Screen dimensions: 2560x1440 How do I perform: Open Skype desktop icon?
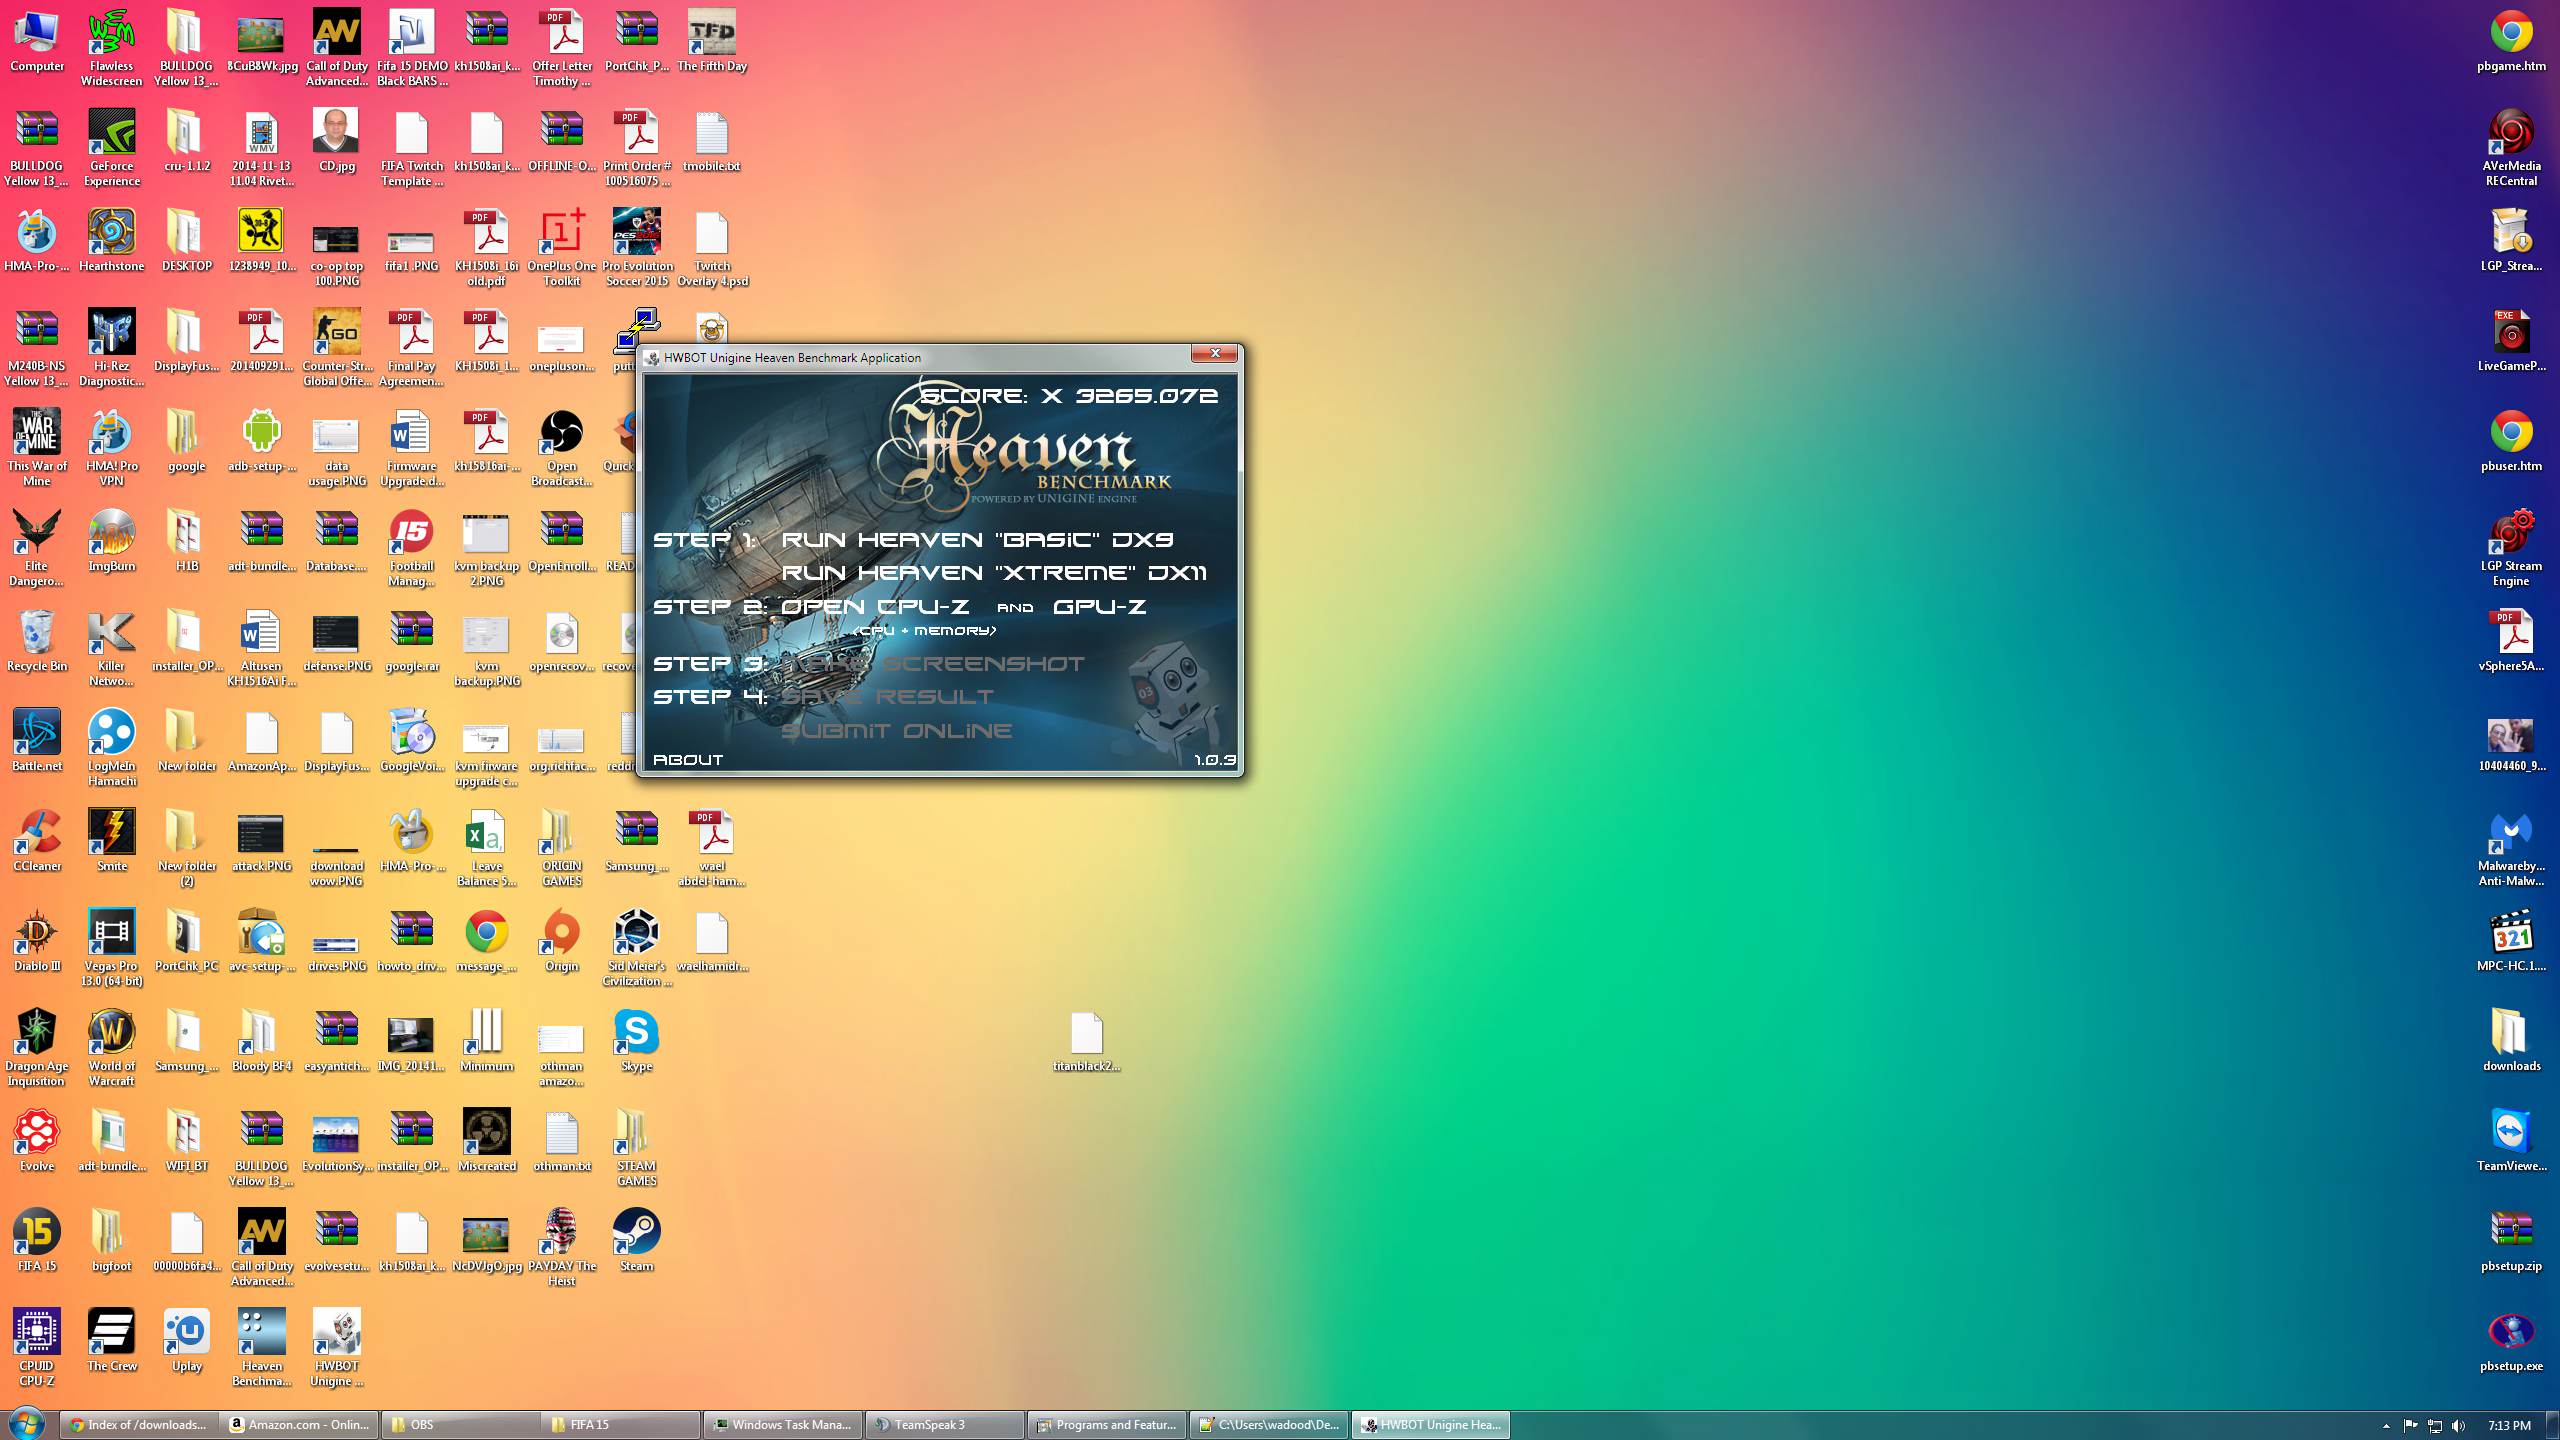[x=637, y=1041]
